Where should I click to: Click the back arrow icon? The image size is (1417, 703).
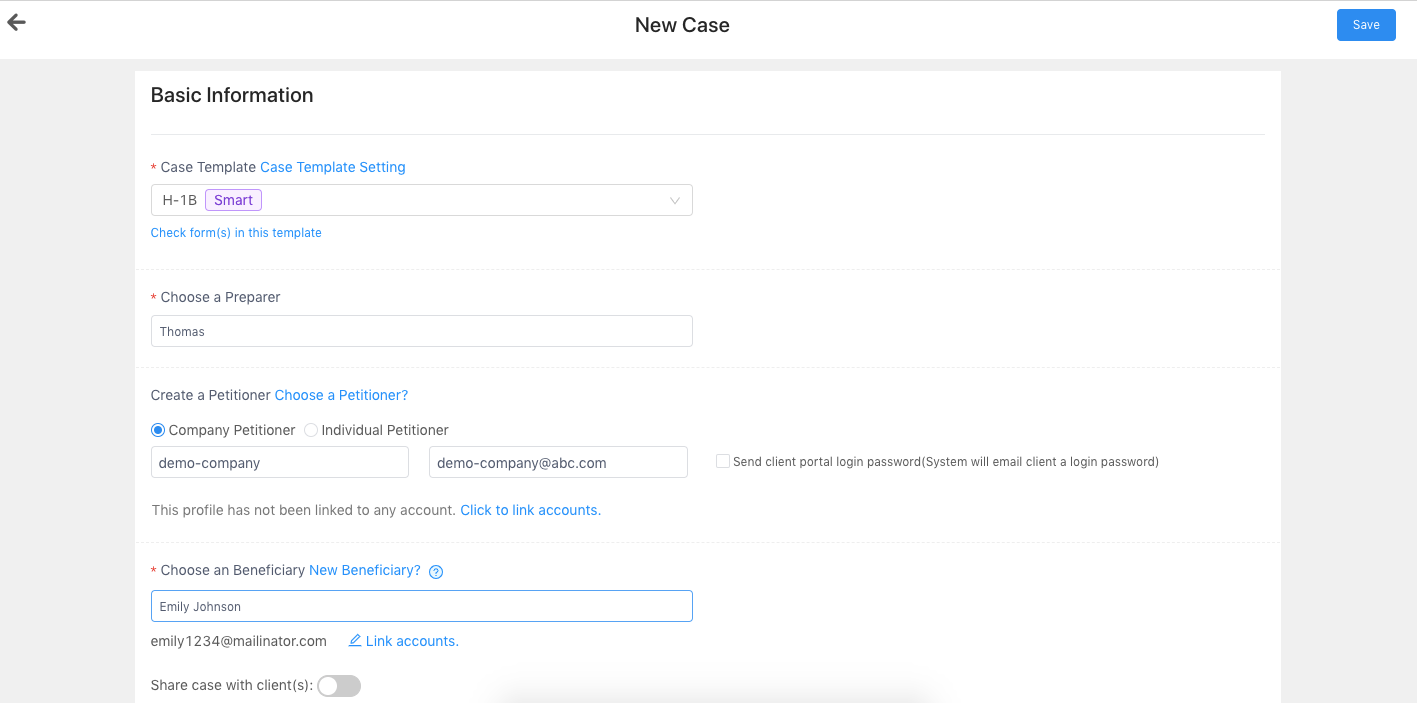click(x=16, y=23)
